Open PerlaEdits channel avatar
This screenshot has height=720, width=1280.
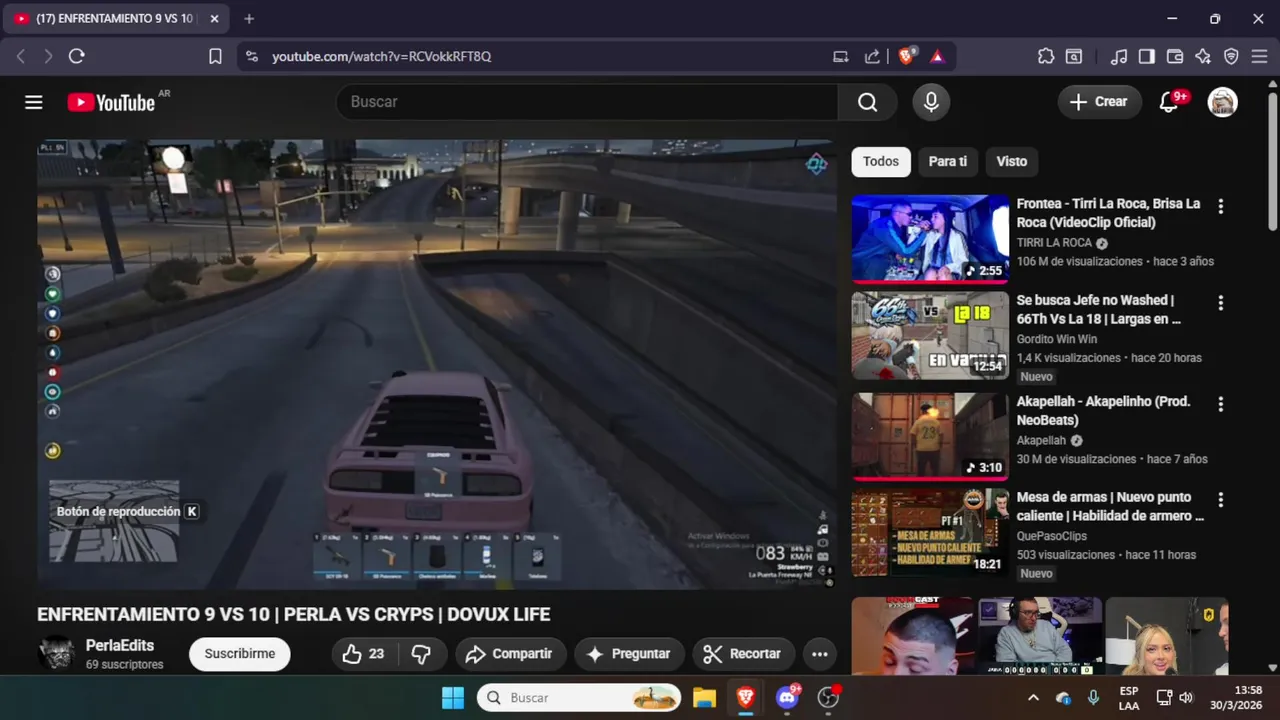tap(56, 654)
